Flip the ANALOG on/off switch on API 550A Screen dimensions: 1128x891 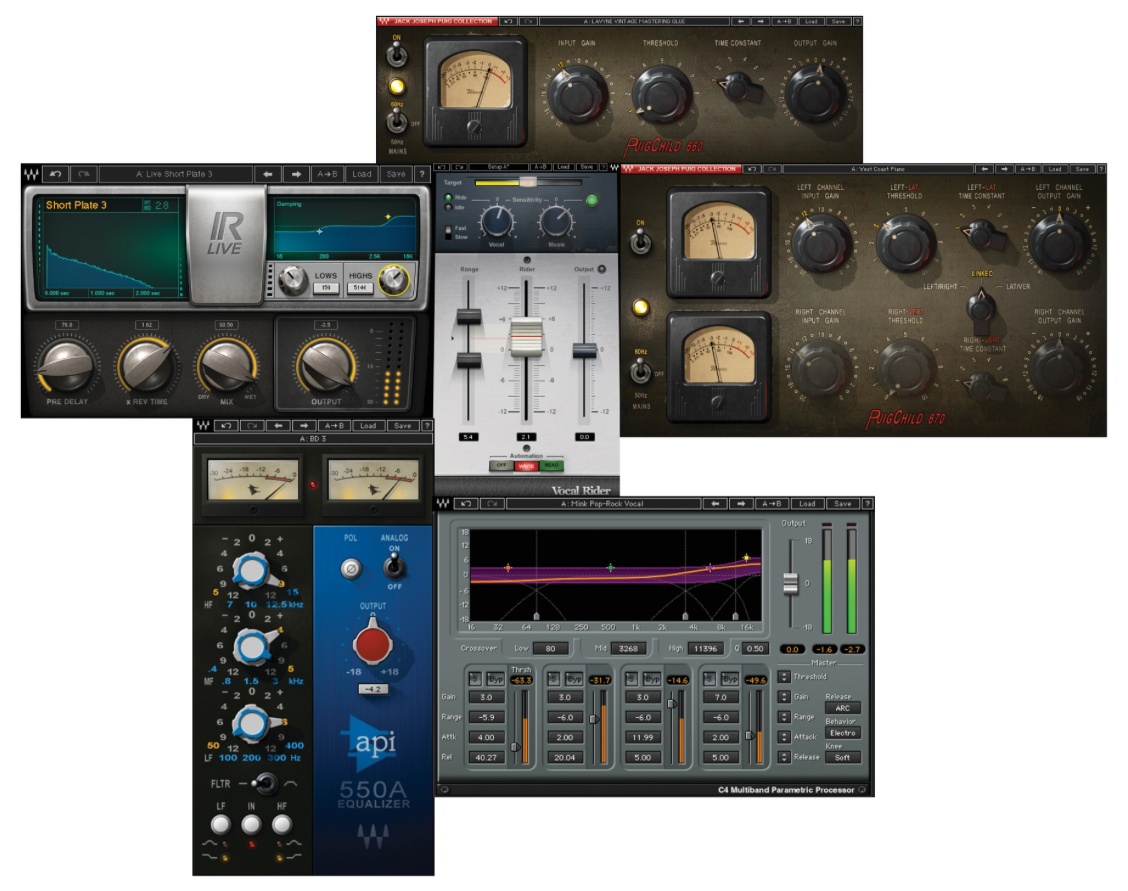tap(394, 567)
